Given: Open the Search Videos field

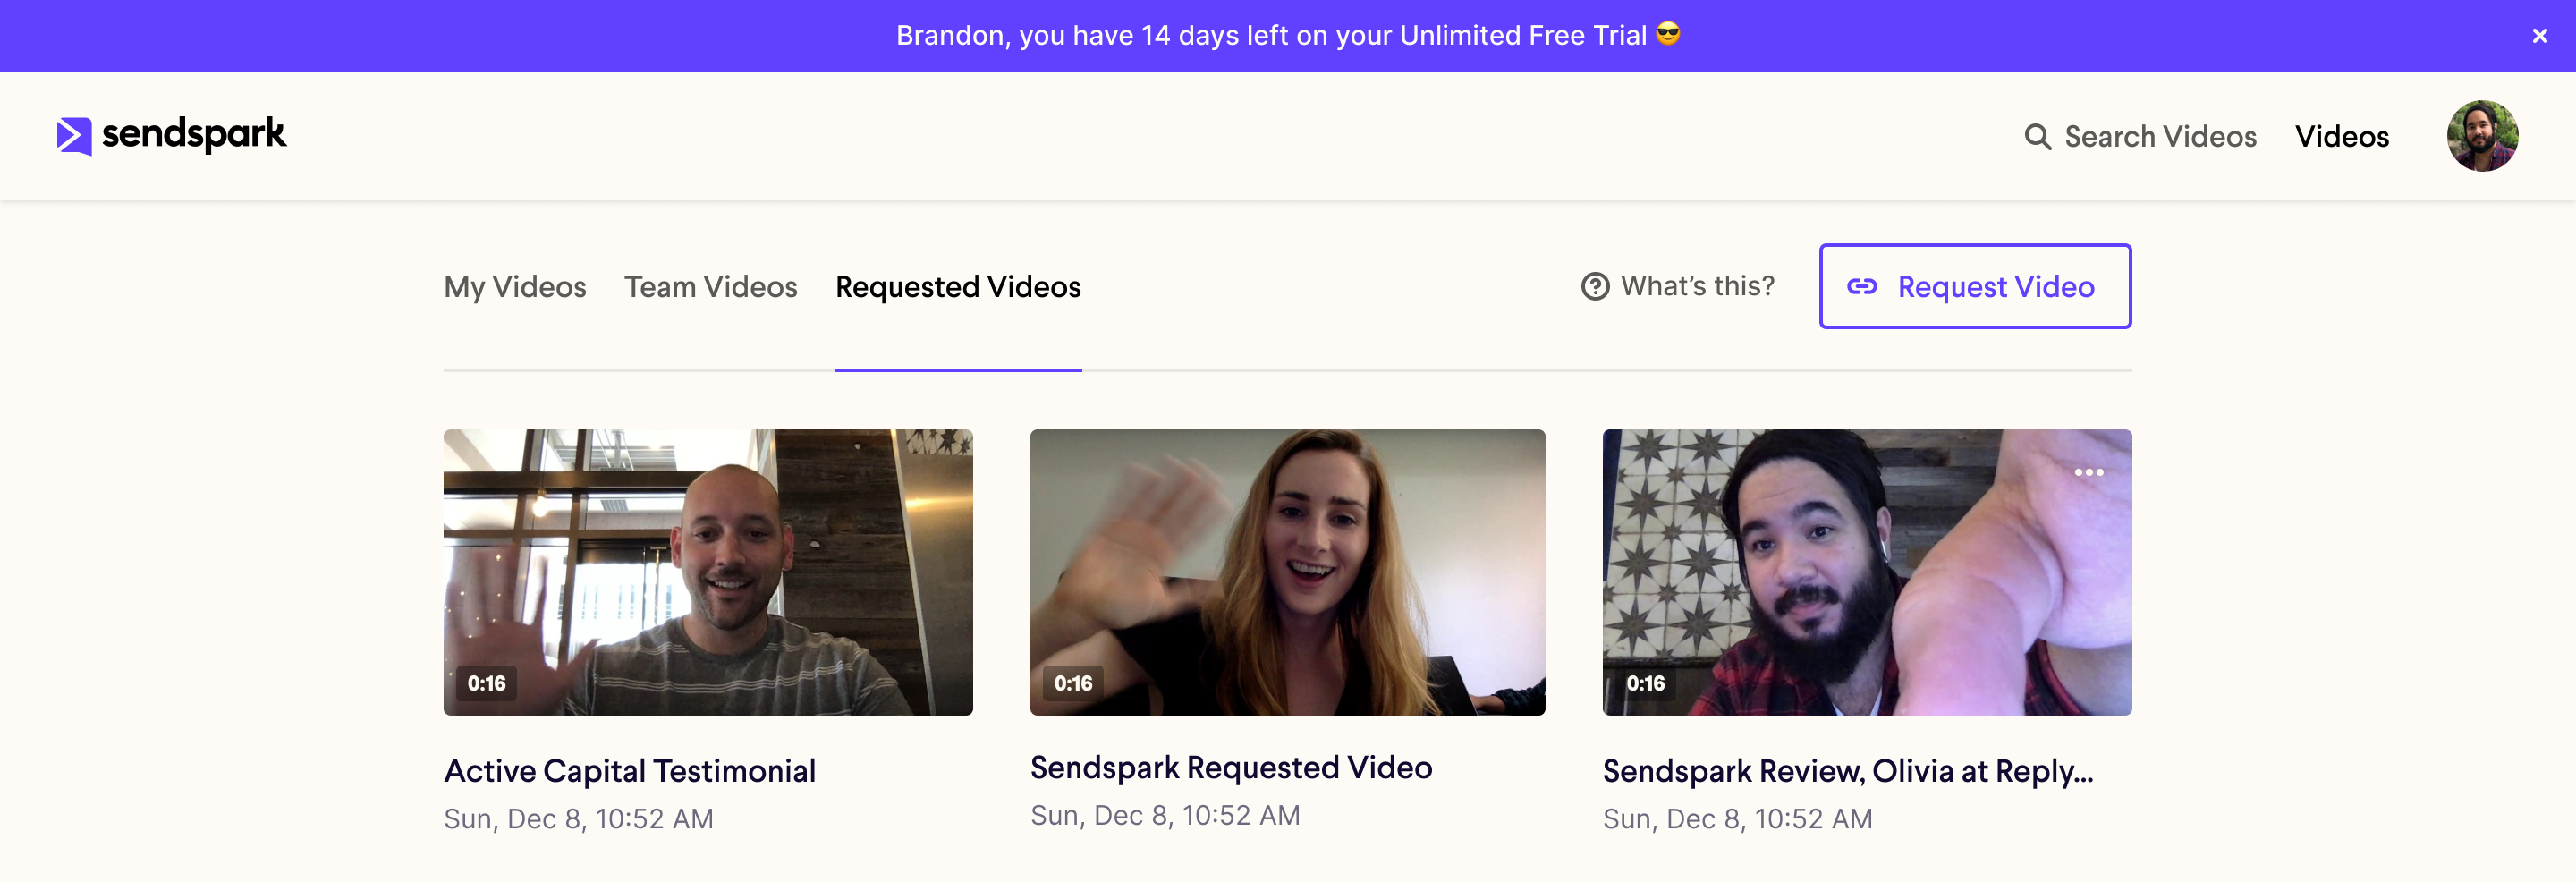Looking at the screenshot, I should (x=2140, y=137).
